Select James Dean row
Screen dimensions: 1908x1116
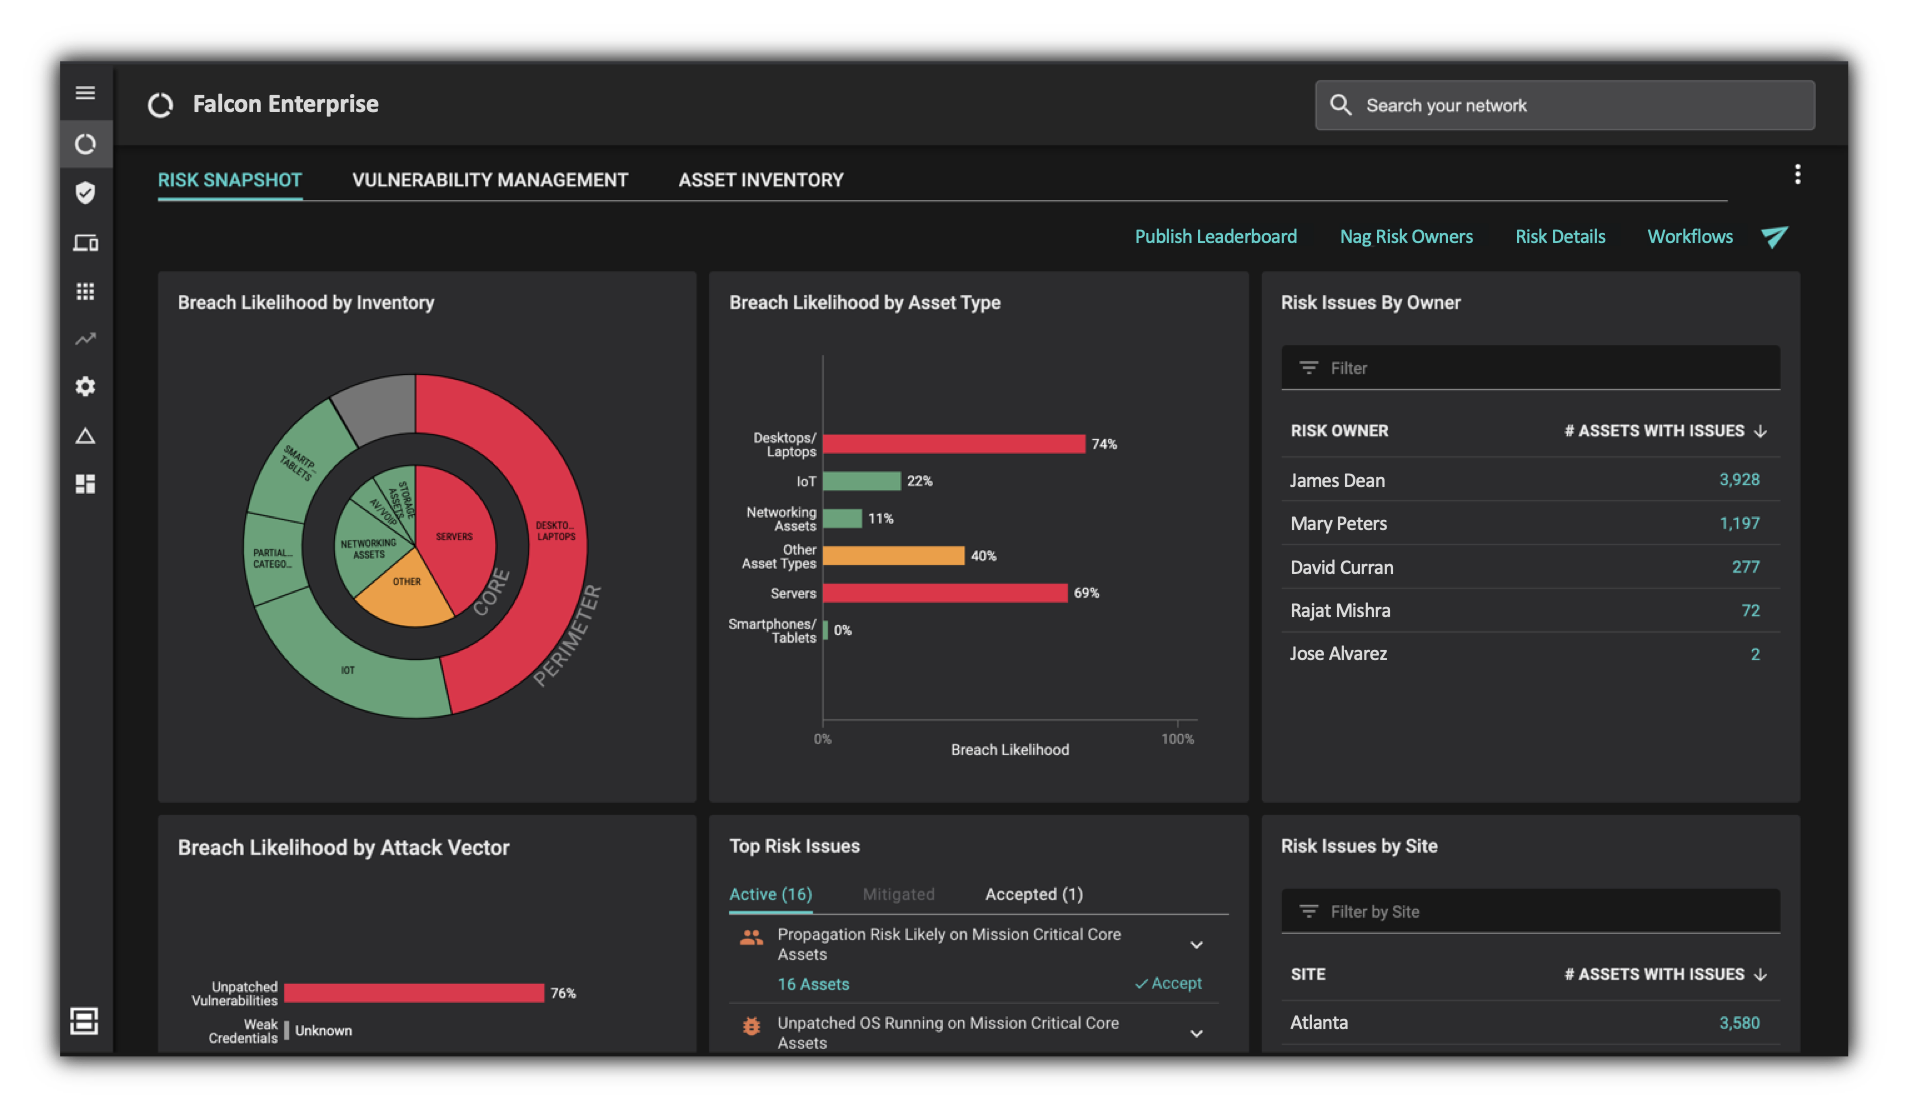point(1530,480)
